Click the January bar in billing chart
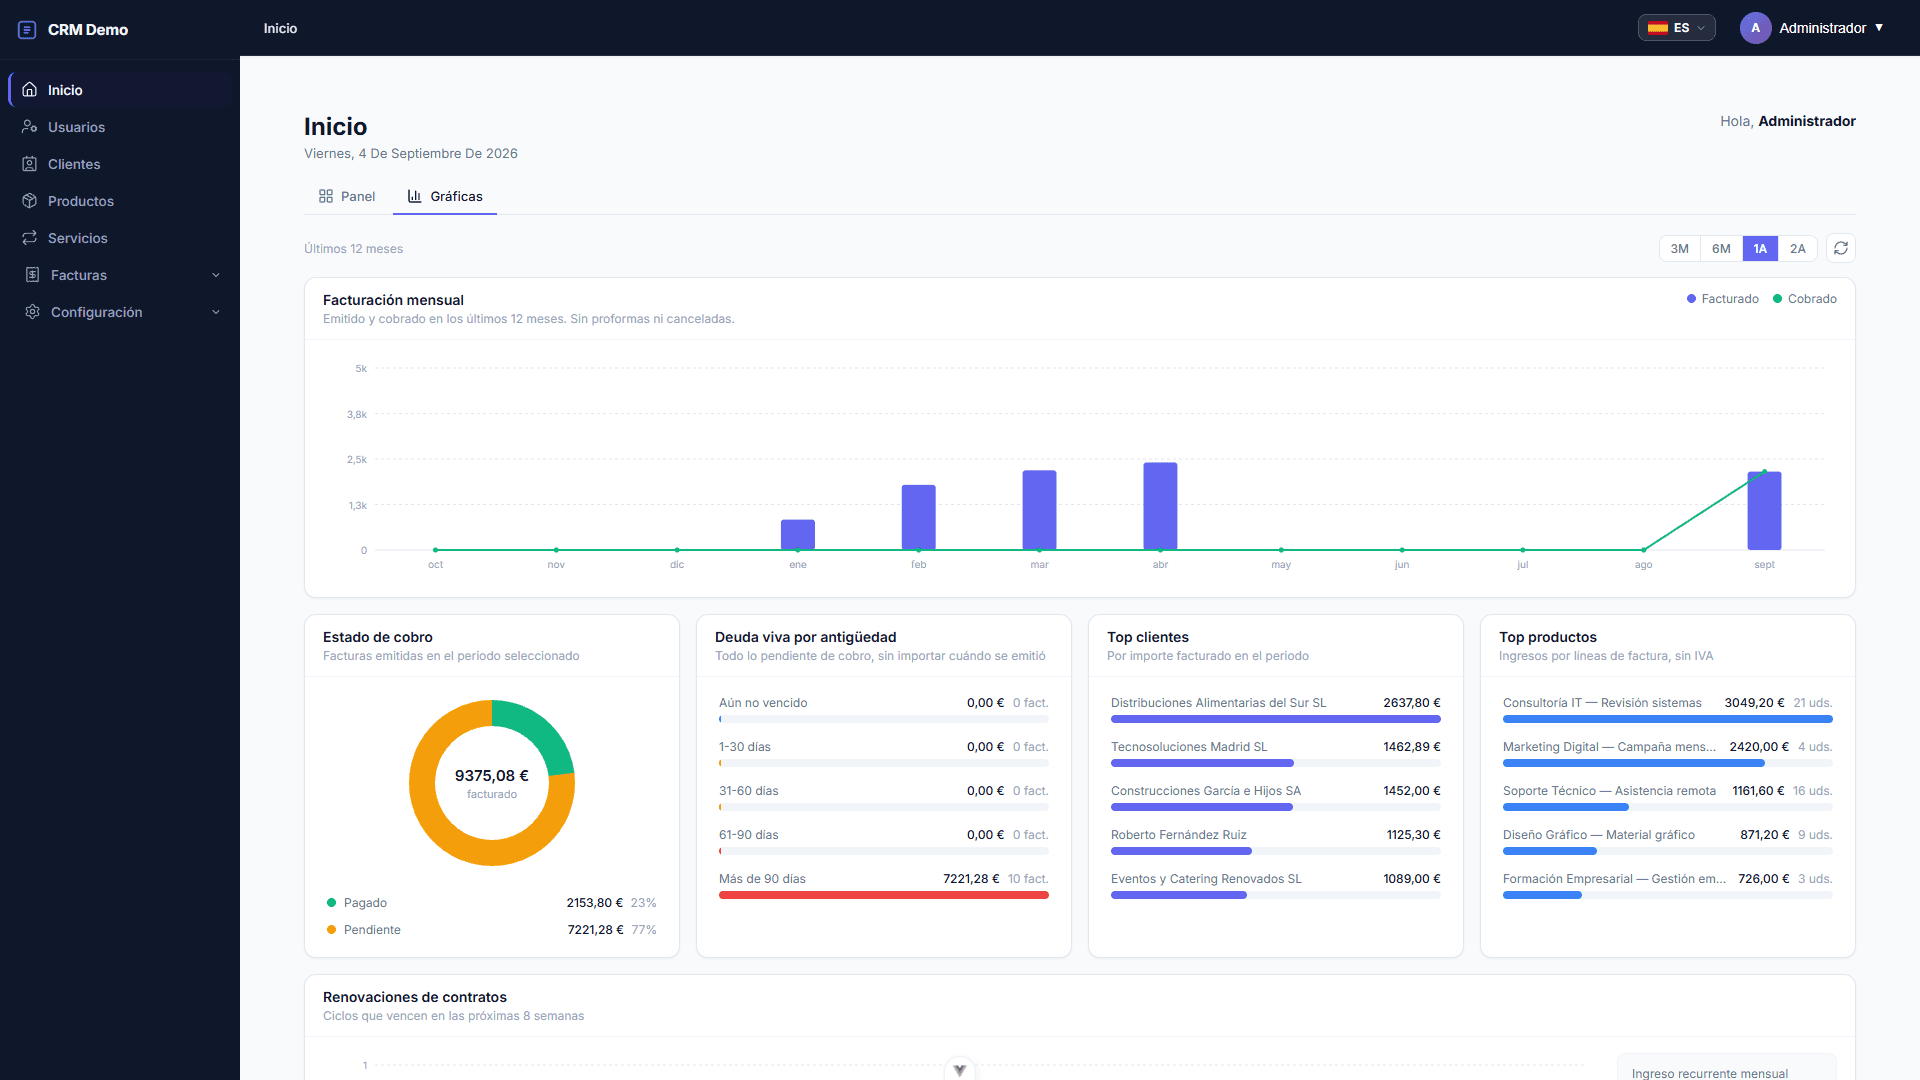The width and height of the screenshot is (1920, 1080). pyautogui.click(x=797, y=535)
